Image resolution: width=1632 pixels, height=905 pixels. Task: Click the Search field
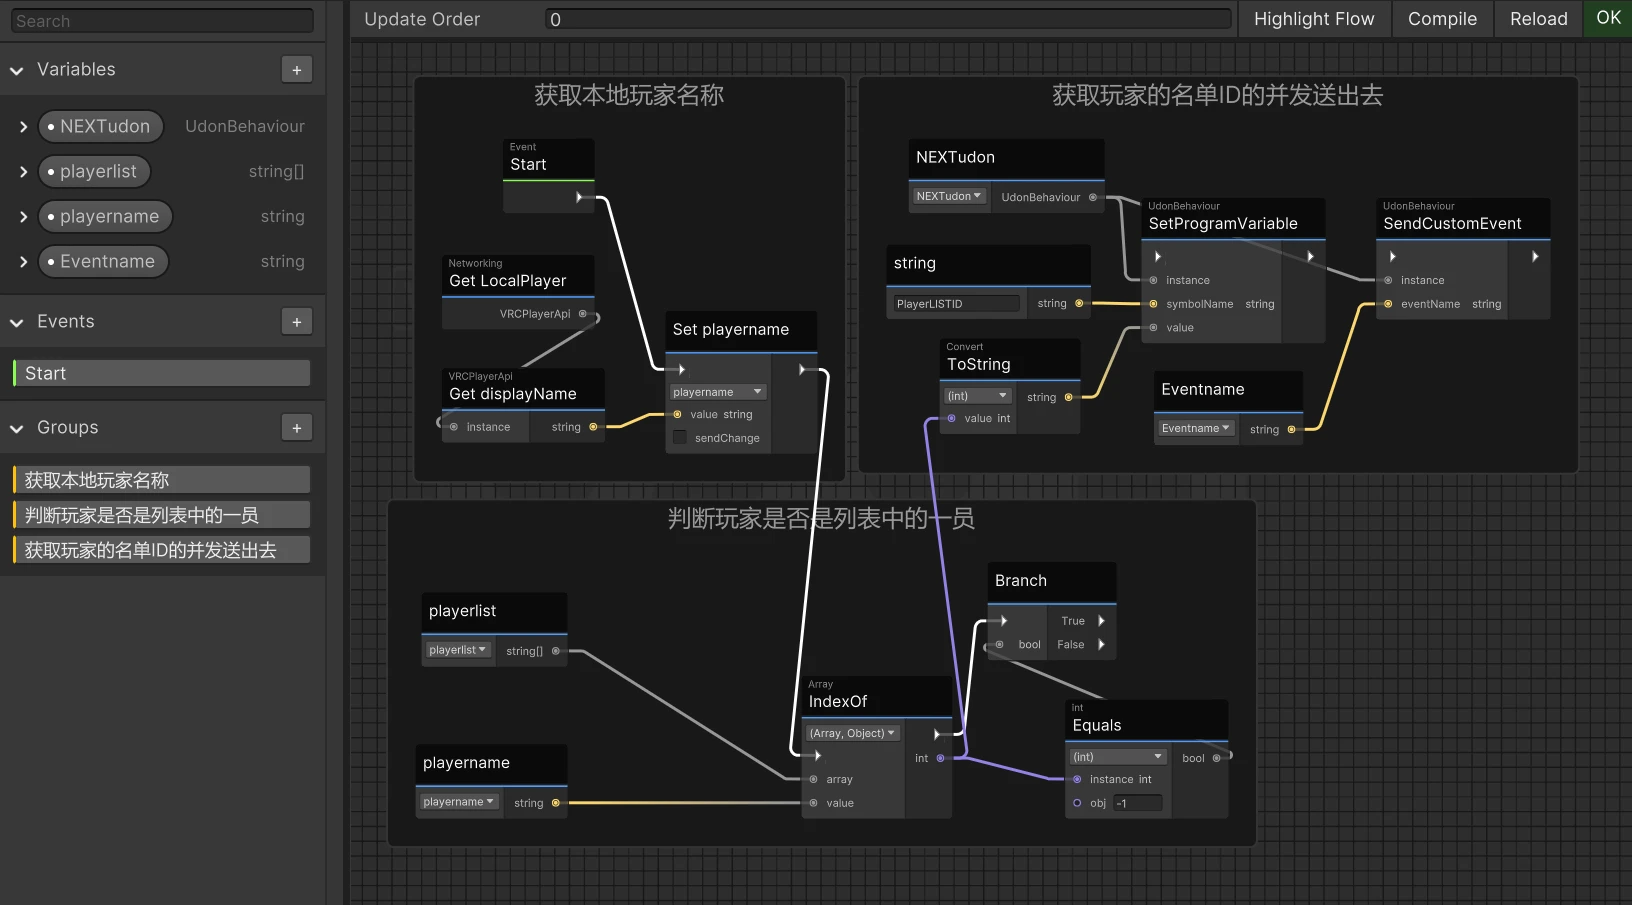[162, 21]
